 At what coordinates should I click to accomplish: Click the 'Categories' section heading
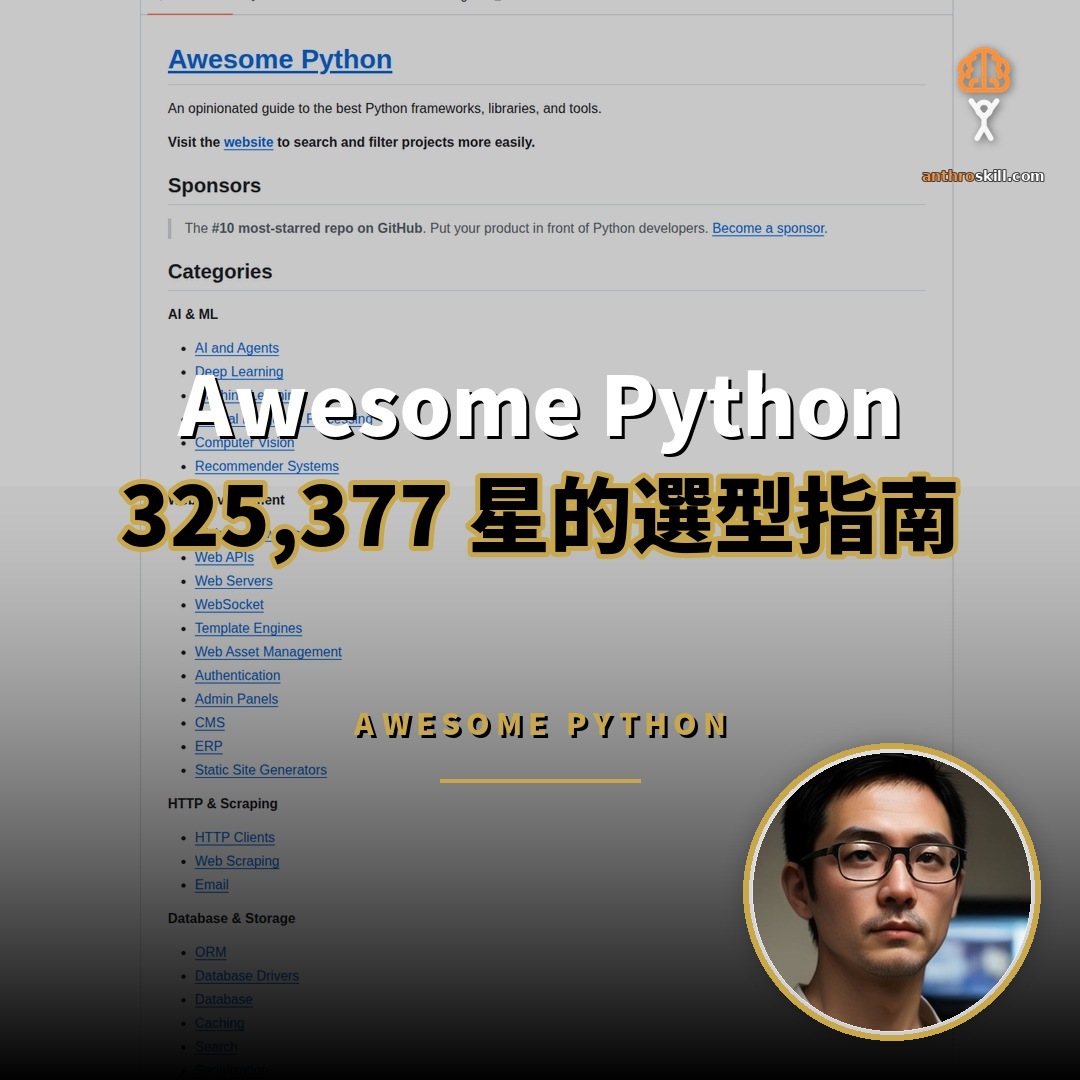220,271
